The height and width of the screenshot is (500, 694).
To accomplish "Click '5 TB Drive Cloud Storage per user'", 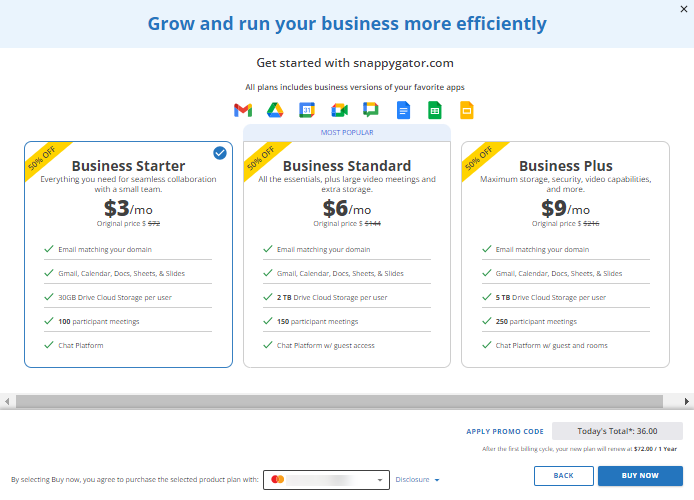I will (551, 297).
